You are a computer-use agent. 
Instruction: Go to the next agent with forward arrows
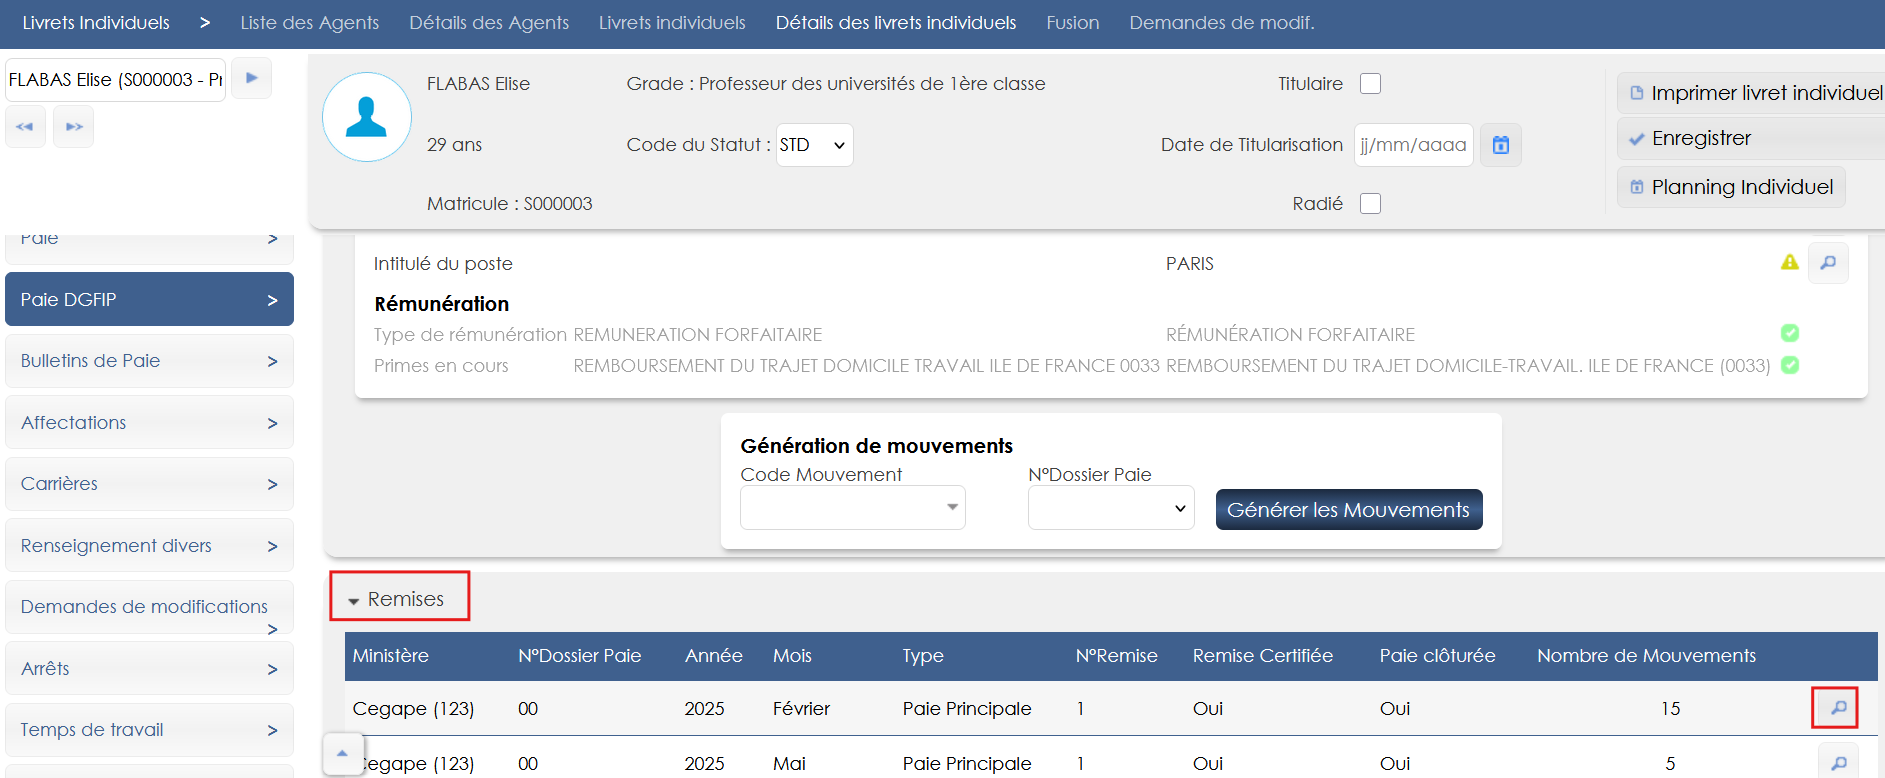(74, 127)
